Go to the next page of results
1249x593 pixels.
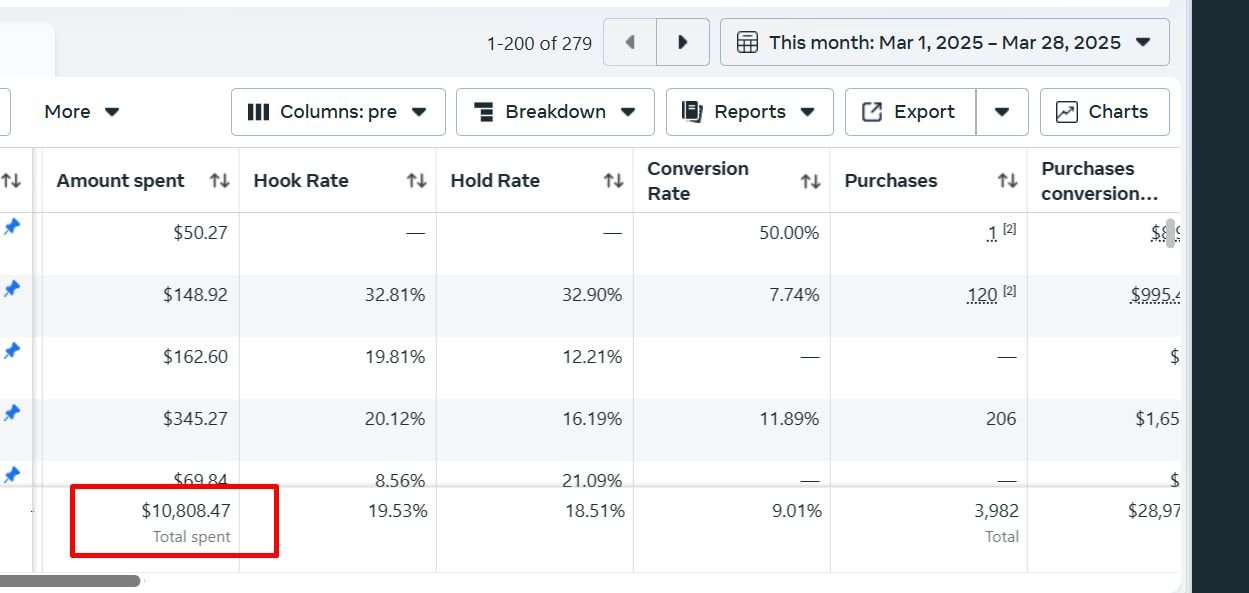(x=683, y=42)
